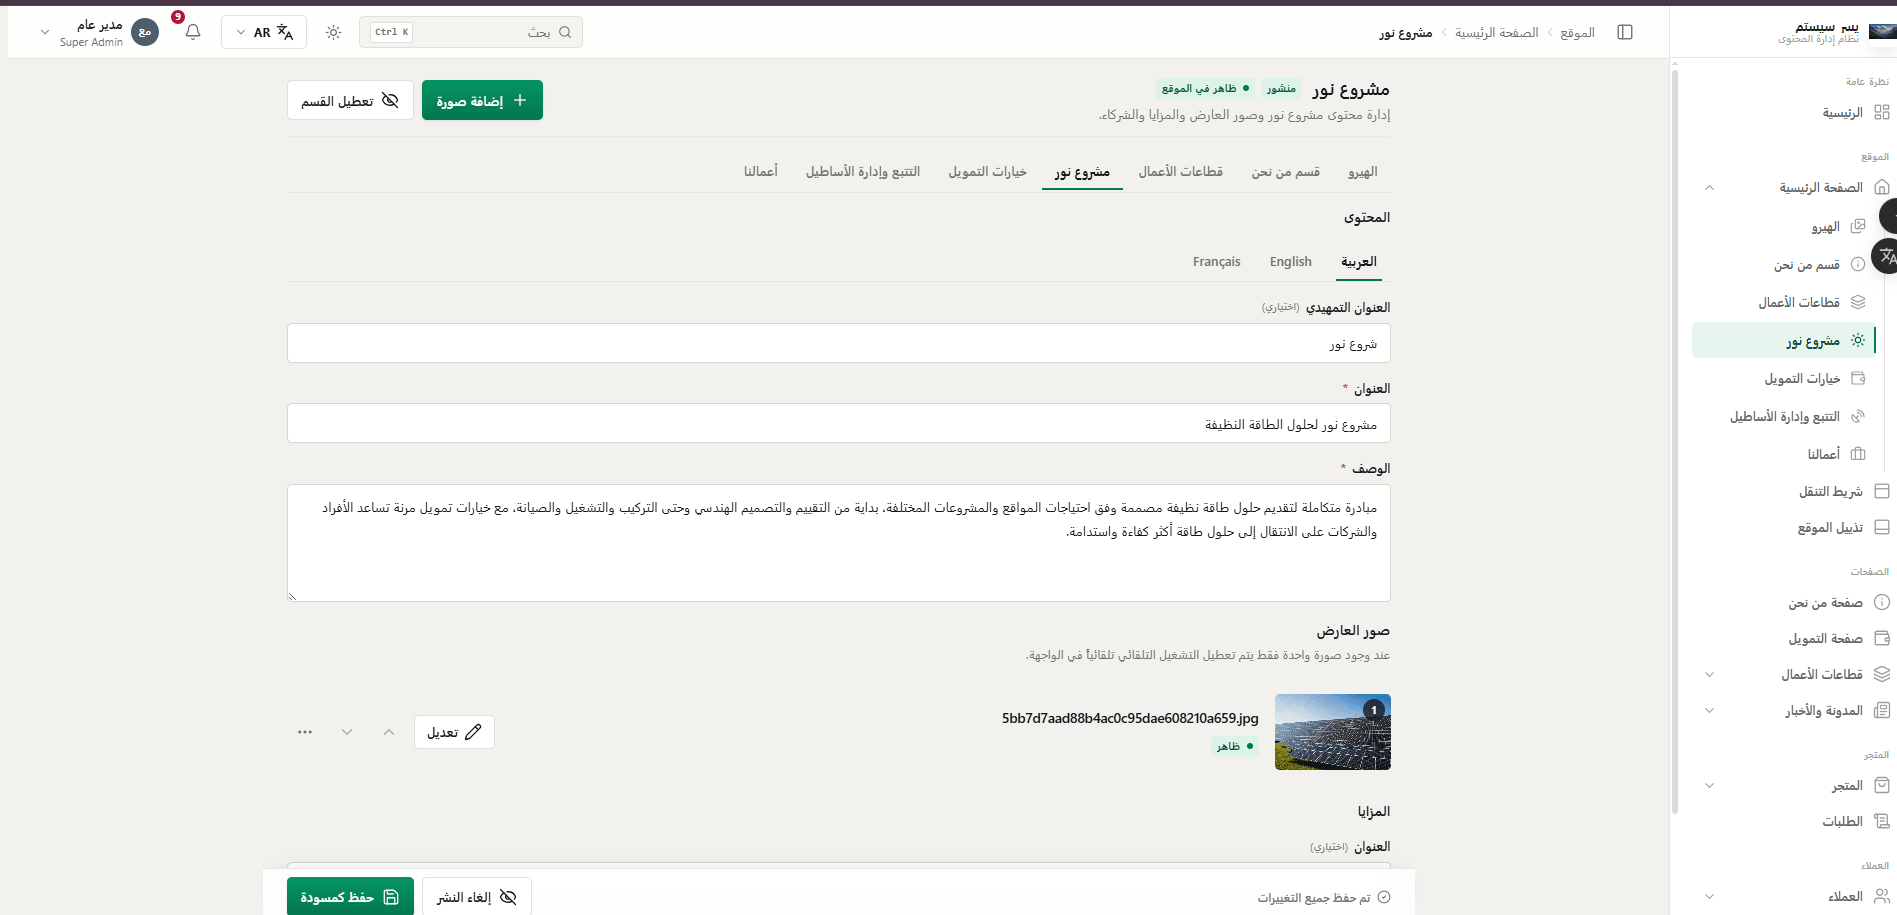Click الطلبات orders icon

[x=1881, y=821]
